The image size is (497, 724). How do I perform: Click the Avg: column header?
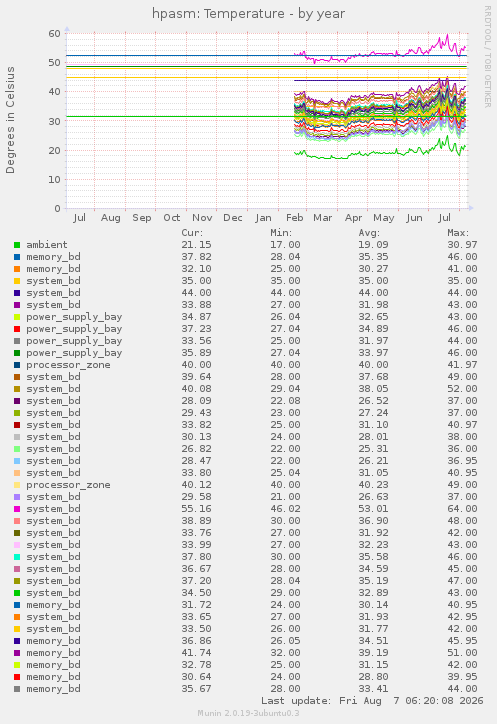(370, 233)
